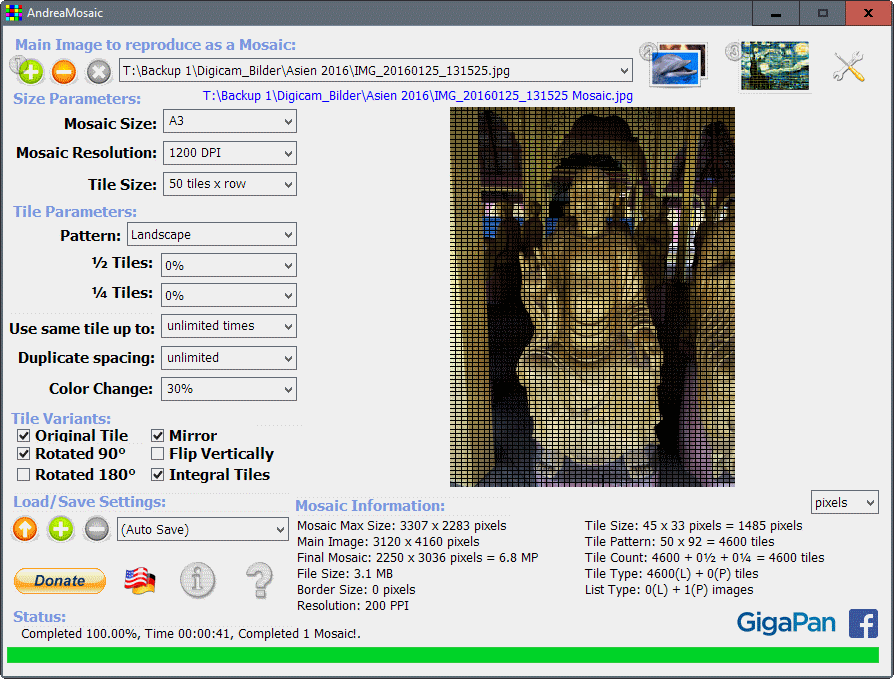Uncheck the Mirror tile variant
Screen dimensions: 894x679
[158, 436]
